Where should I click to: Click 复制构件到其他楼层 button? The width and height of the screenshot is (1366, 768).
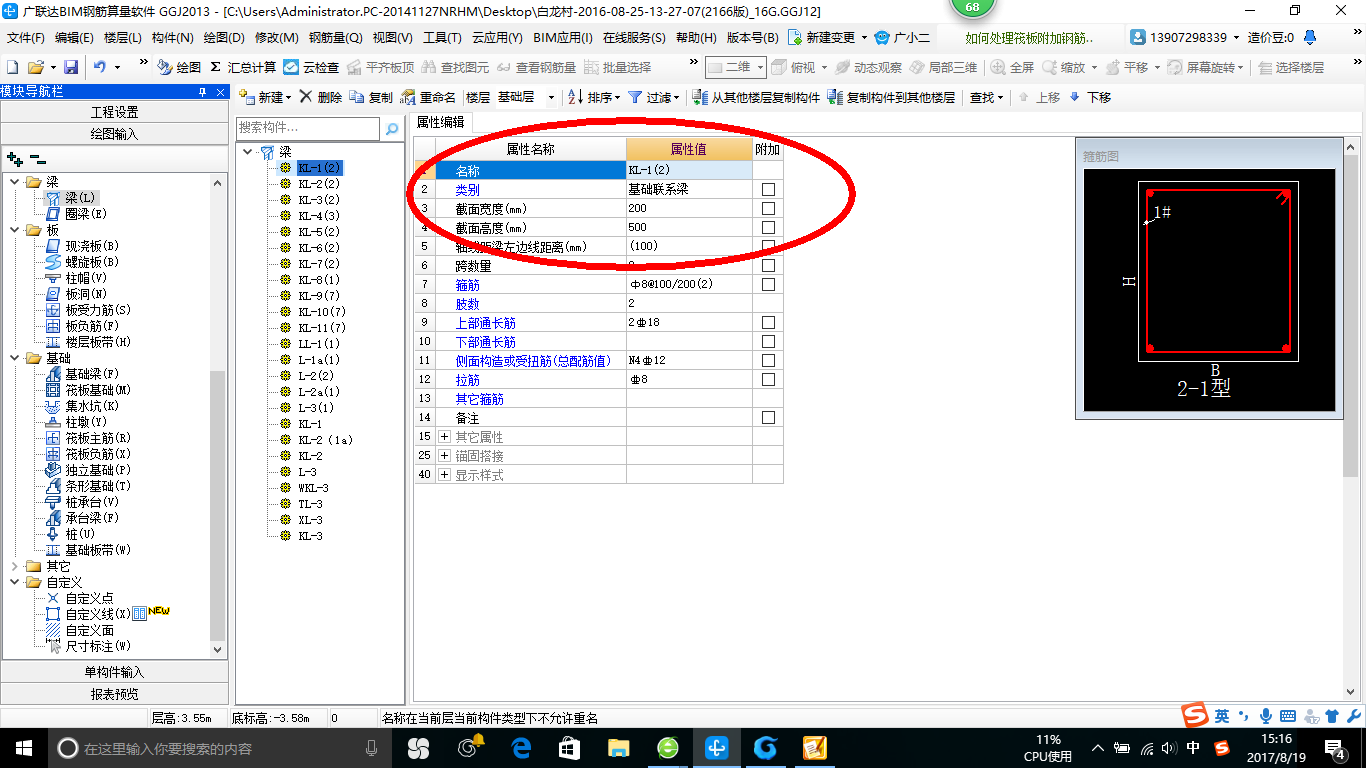click(891, 97)
